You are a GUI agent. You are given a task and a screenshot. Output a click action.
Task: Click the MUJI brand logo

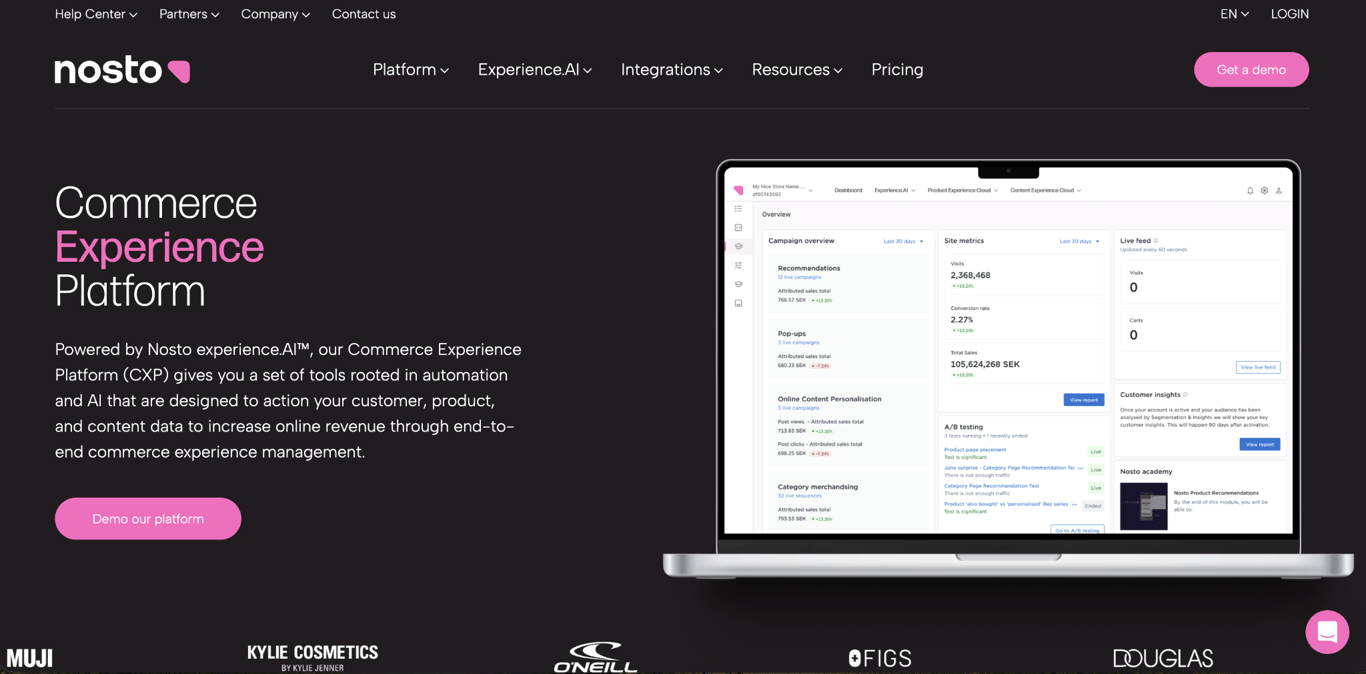(29, 658)
